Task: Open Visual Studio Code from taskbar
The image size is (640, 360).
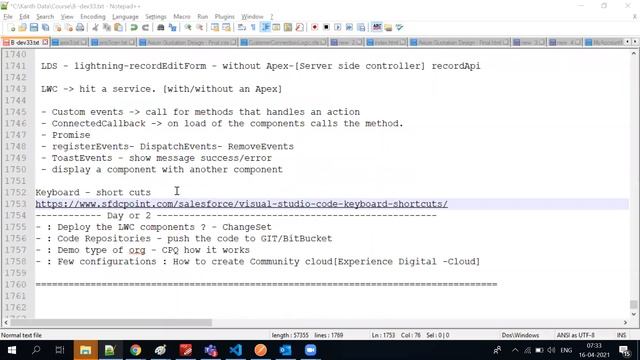Action: (236, 350)
